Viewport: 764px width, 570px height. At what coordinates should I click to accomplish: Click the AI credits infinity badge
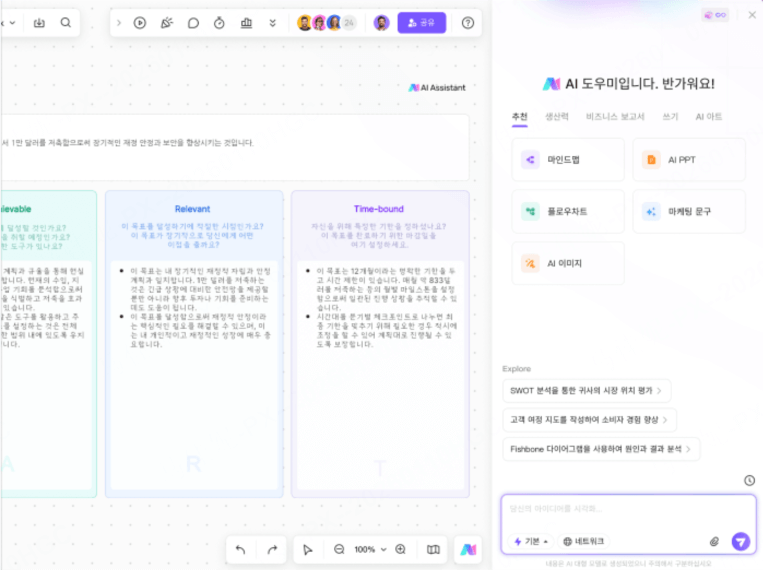pyautogui.click(x=715, y=15)
